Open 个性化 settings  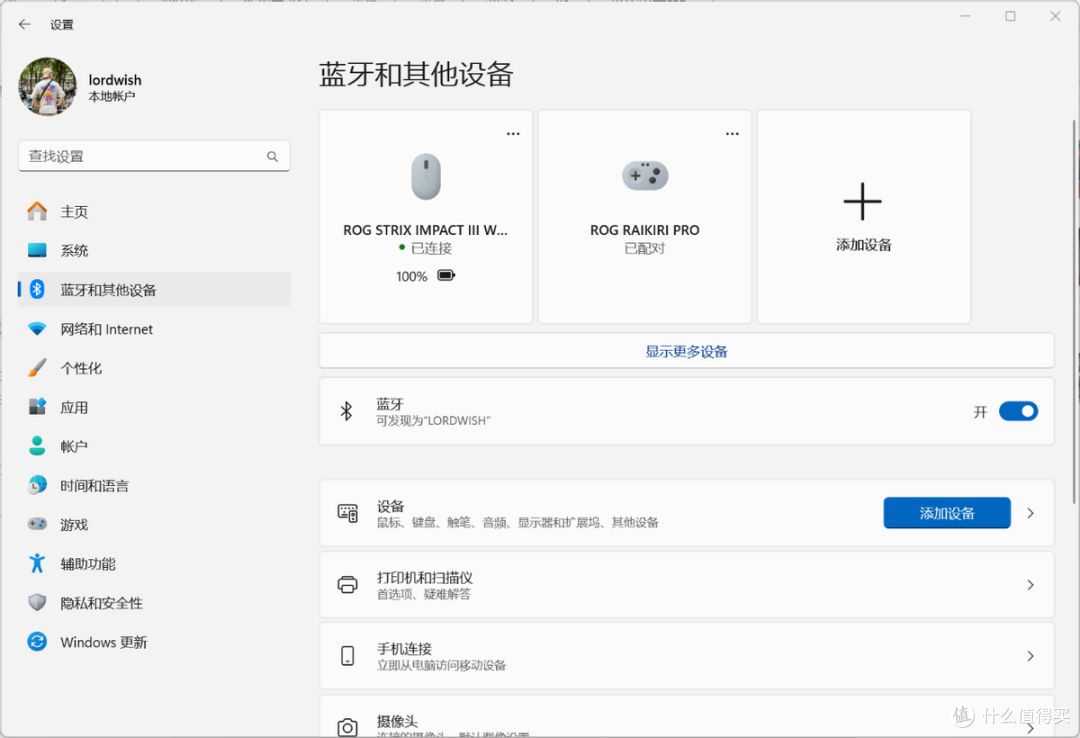tap(154, 368)
